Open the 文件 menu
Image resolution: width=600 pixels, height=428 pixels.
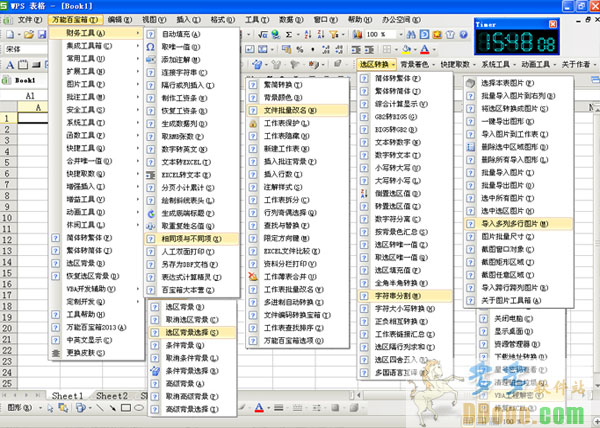(30, 20)
